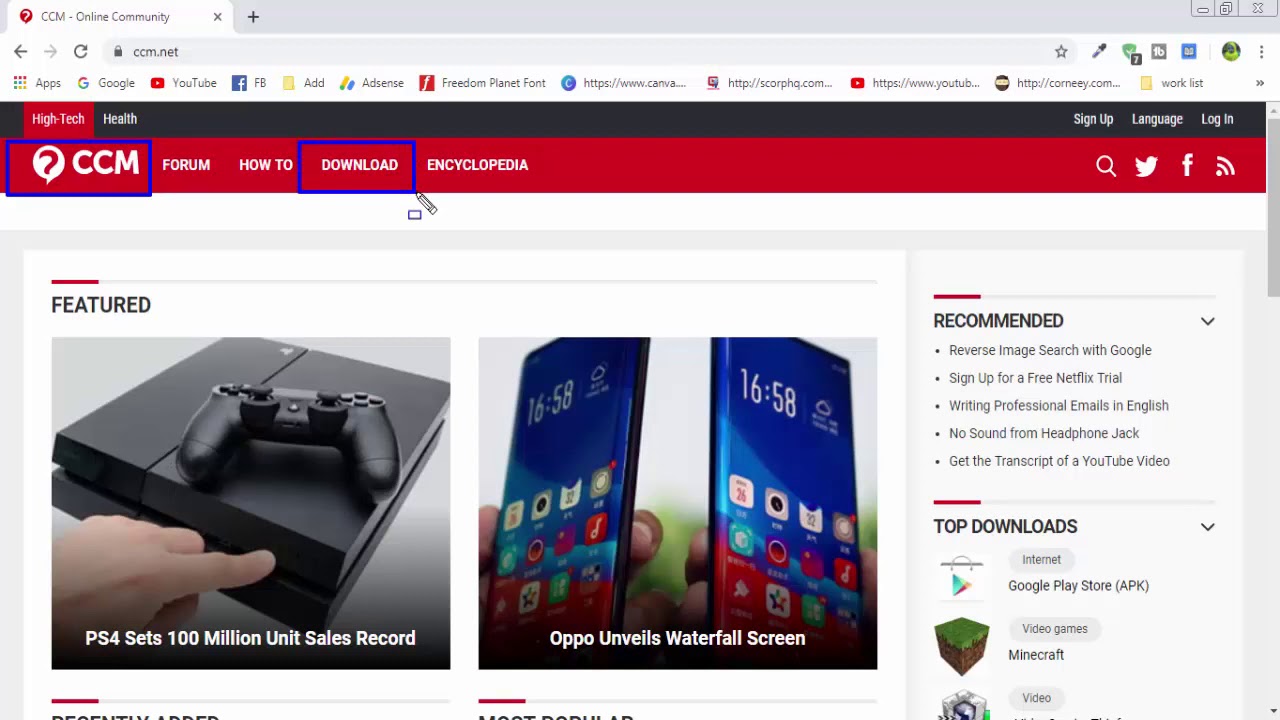Open the Google Play Store (APK) download
Screen dimensions: 1280x720
coord(1078,586)
